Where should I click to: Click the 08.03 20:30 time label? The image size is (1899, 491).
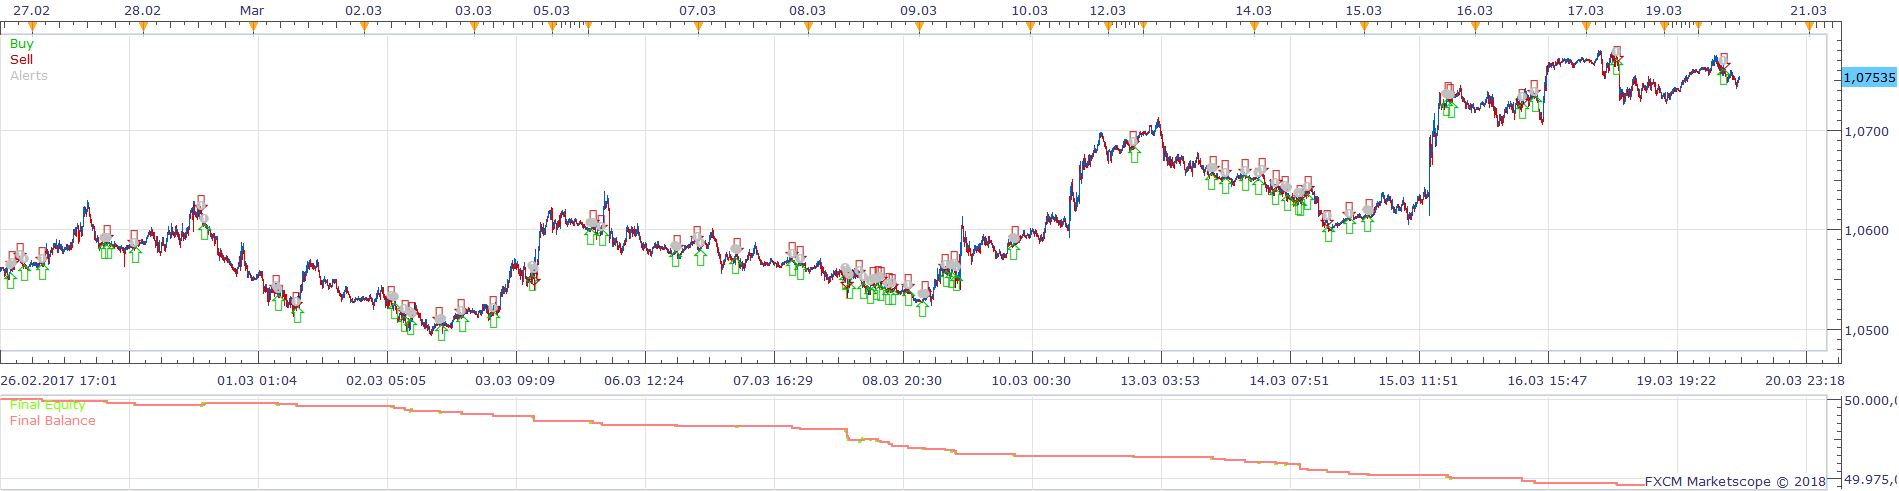(x=902, y=380)
